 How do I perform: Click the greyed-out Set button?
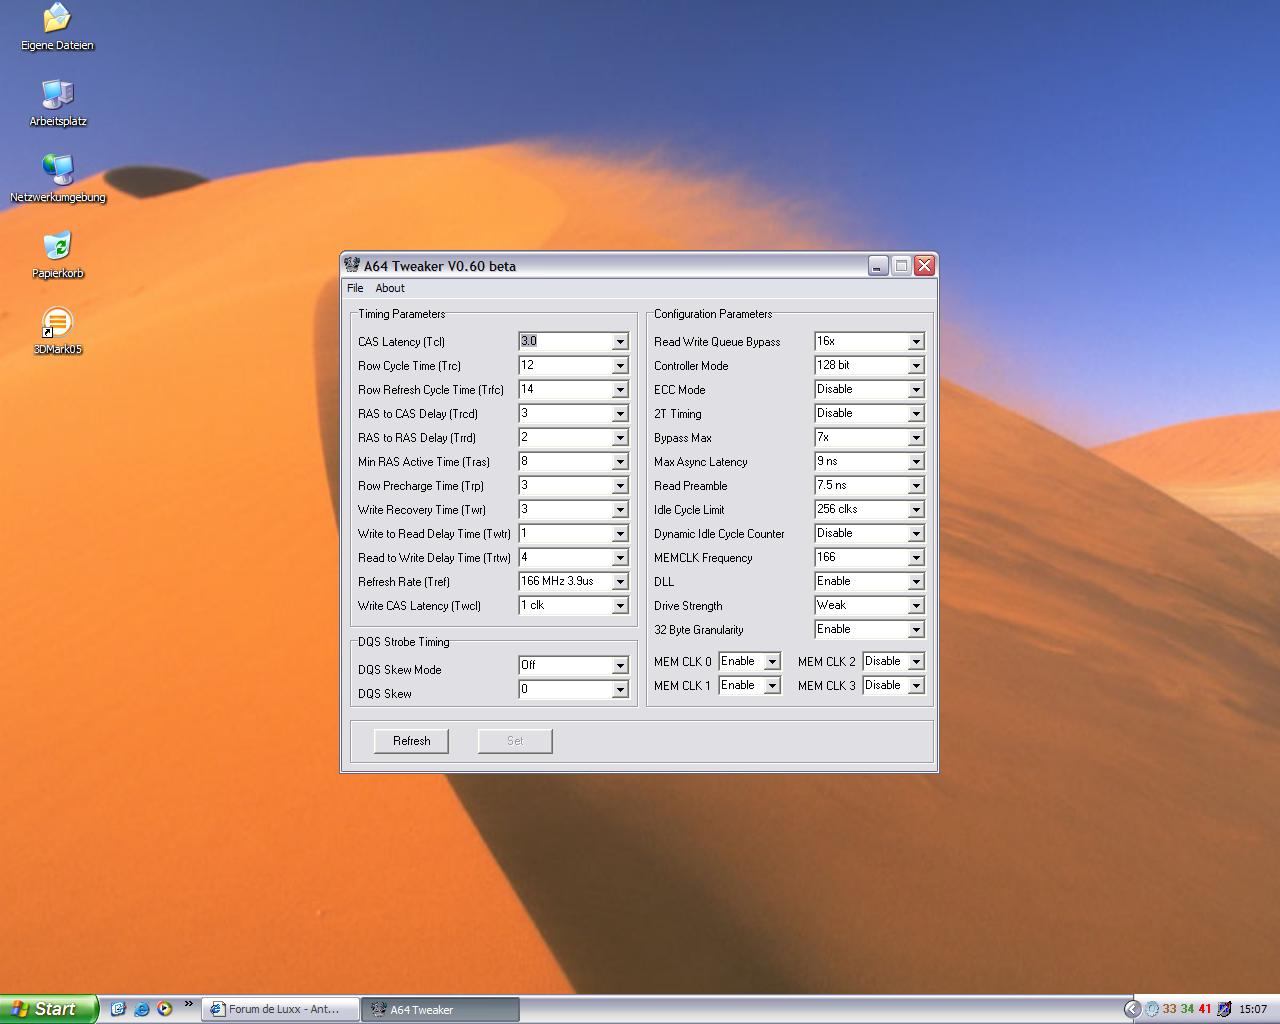pyautogui.click(x=515, y=741)
